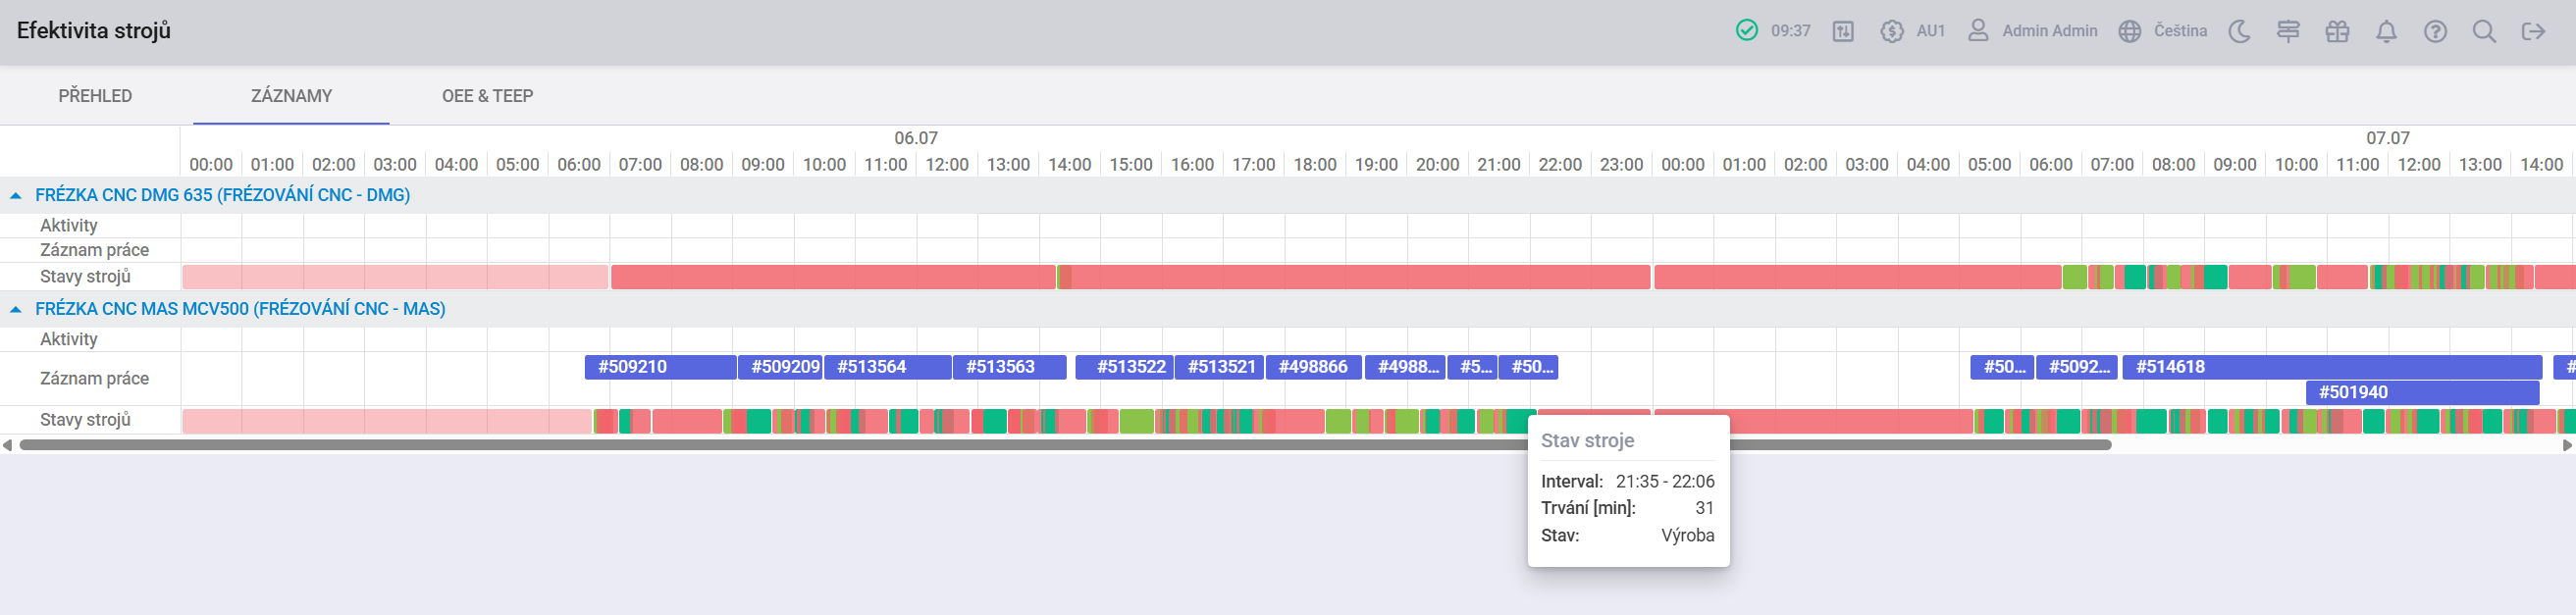Select work record #501940
The width and height of the screenshot is (2576, 615).
[2422, 393]
